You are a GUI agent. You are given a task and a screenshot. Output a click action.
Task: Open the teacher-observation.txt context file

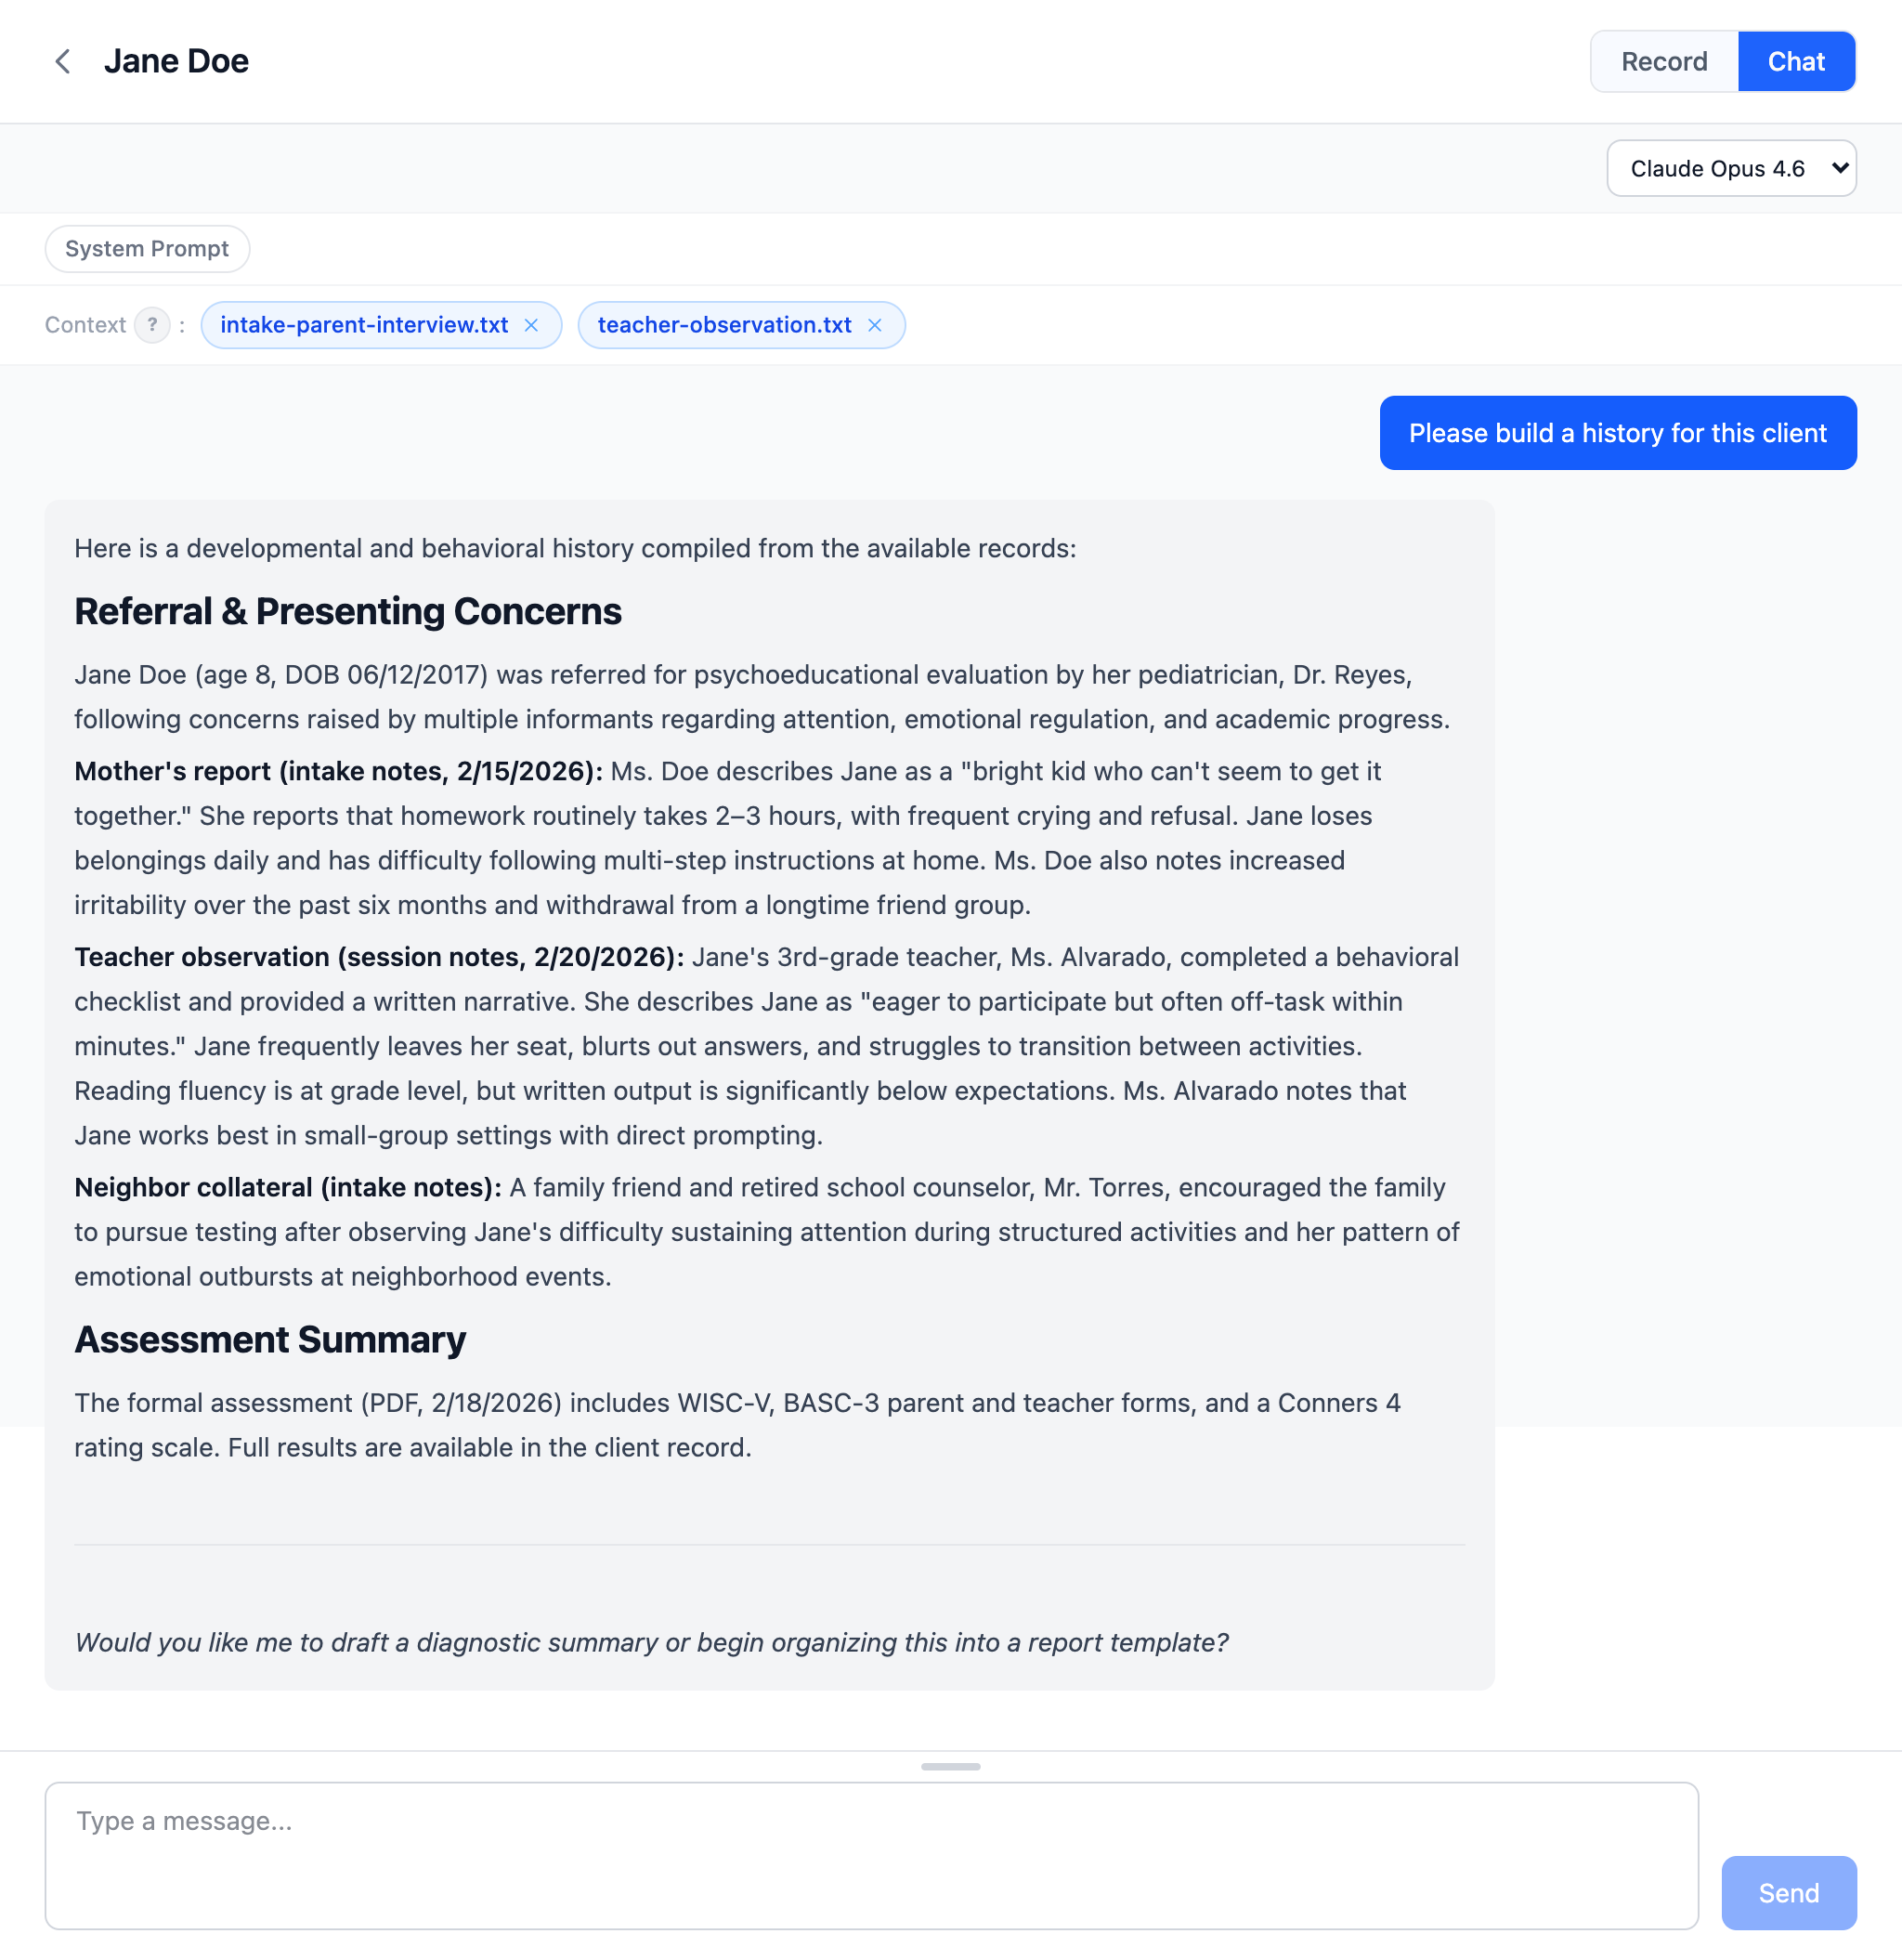[723, 325]
